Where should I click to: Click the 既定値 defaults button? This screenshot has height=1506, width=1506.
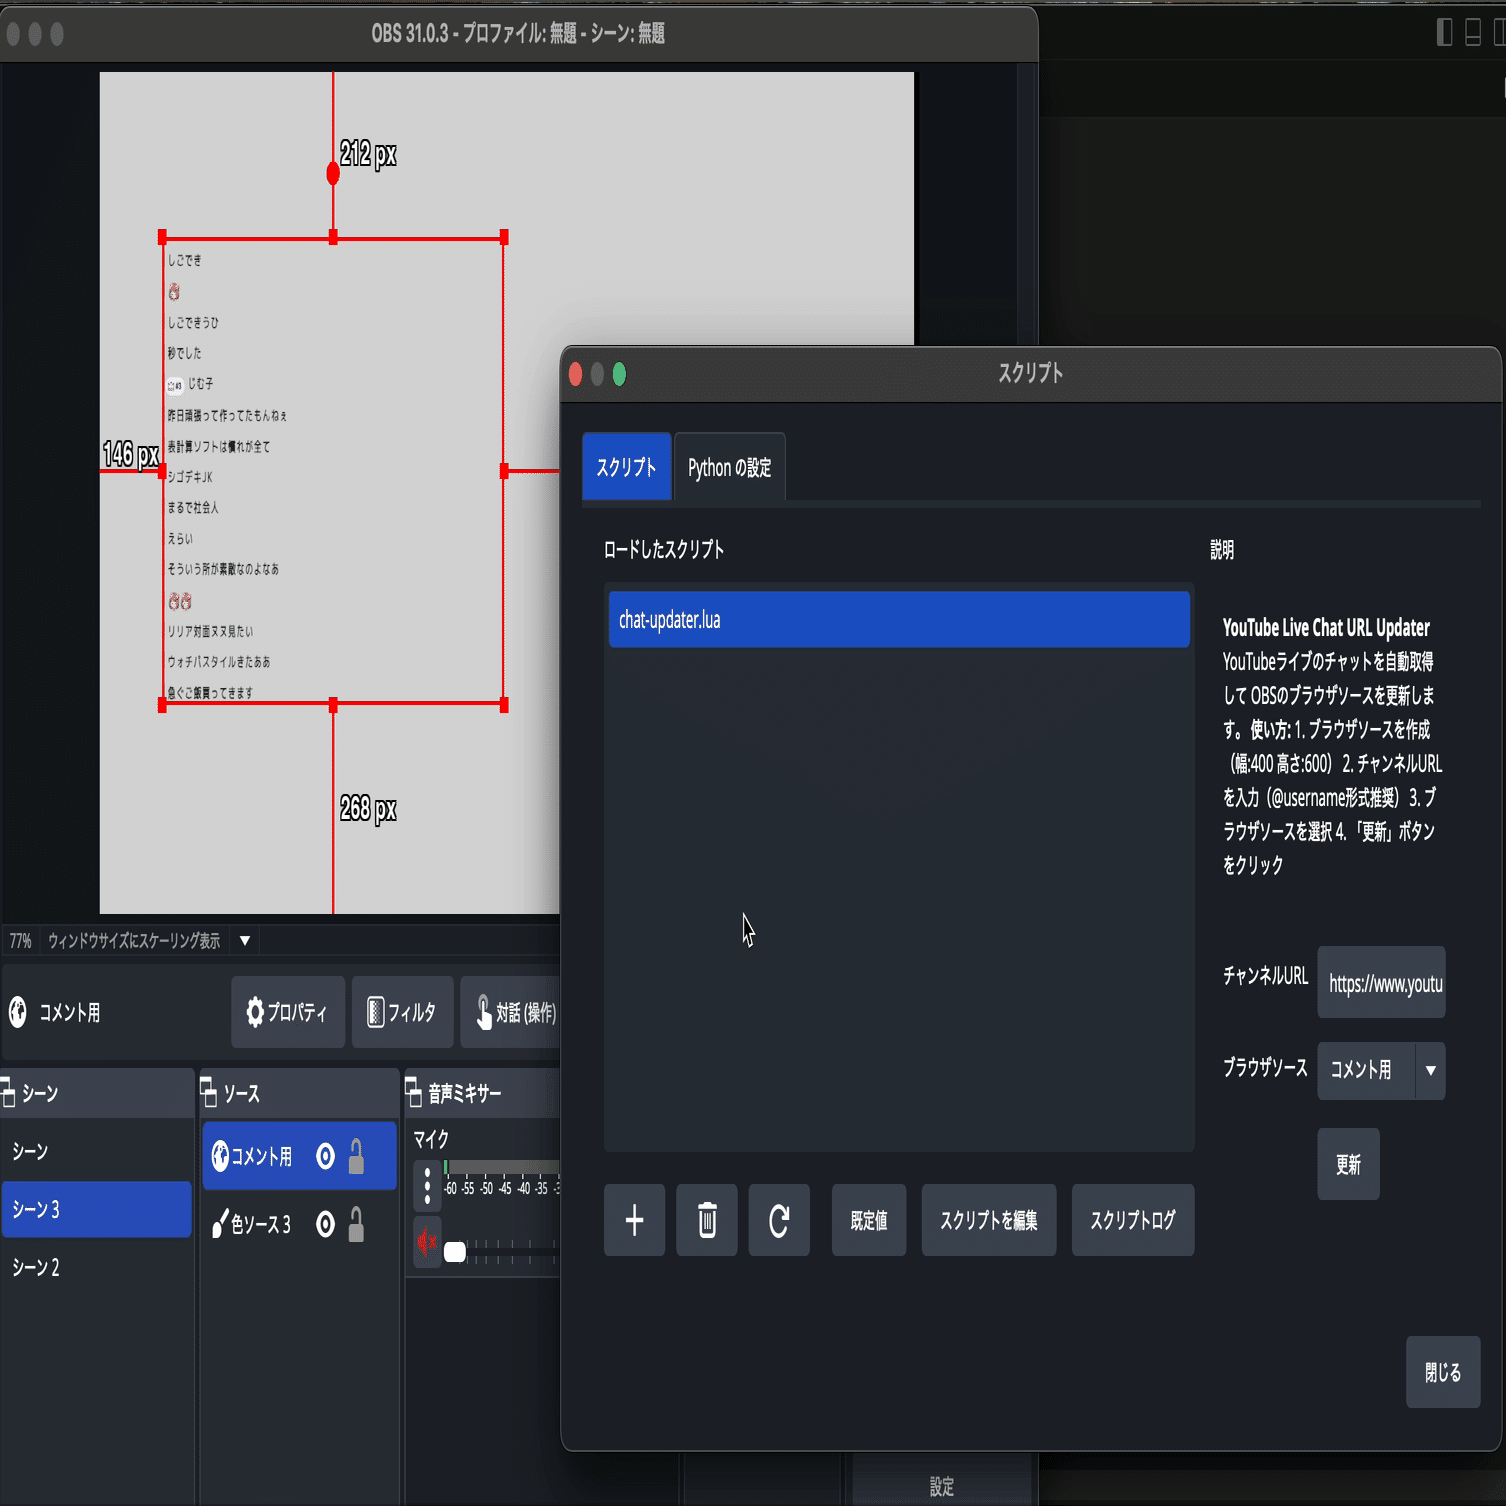(869, 1220)
